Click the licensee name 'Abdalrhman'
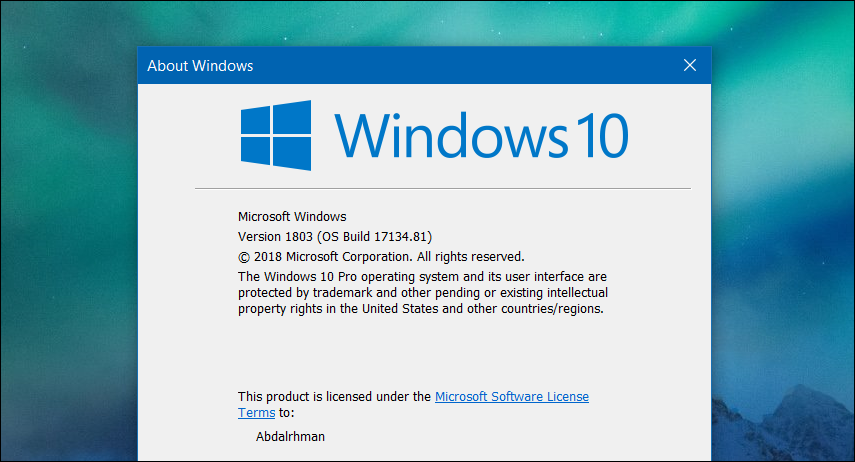Image resolution: width=855 pixels, height=462 pixels. [290, 436]
